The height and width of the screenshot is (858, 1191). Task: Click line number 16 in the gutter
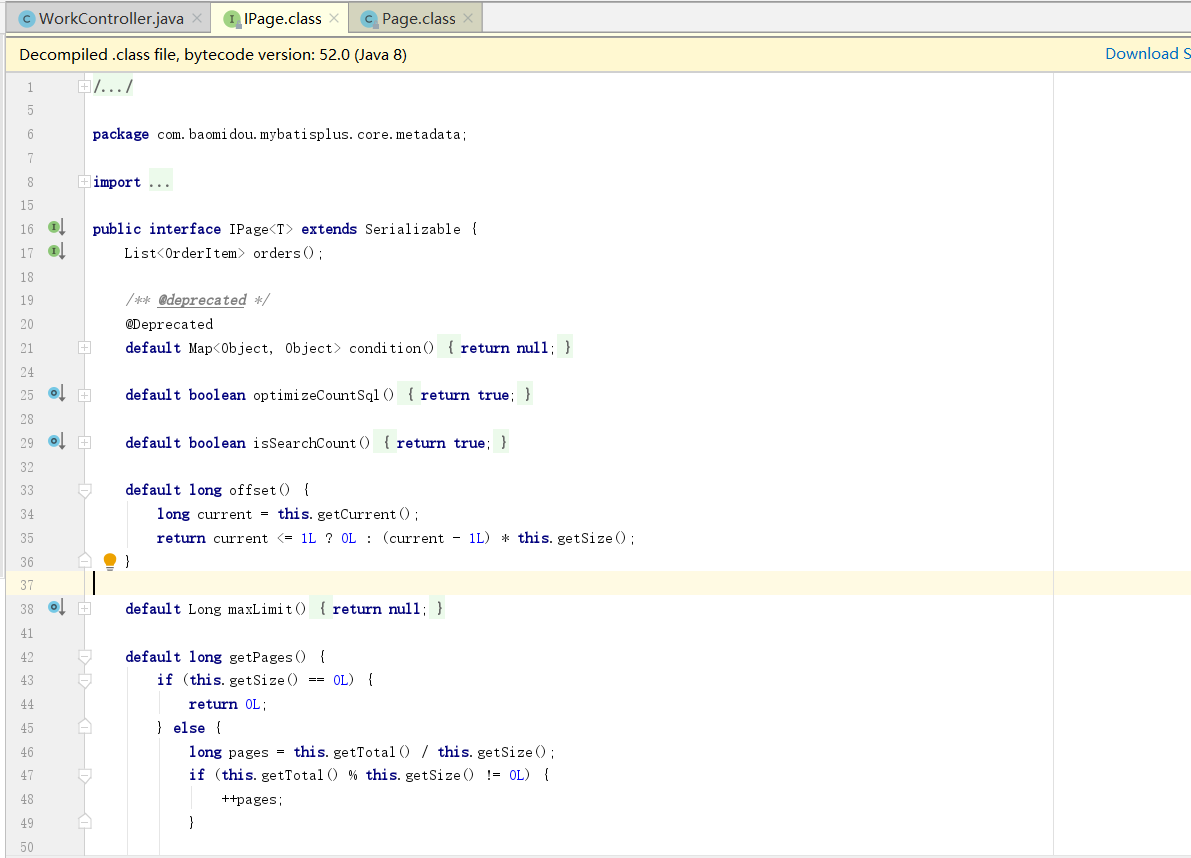point(27,229)
